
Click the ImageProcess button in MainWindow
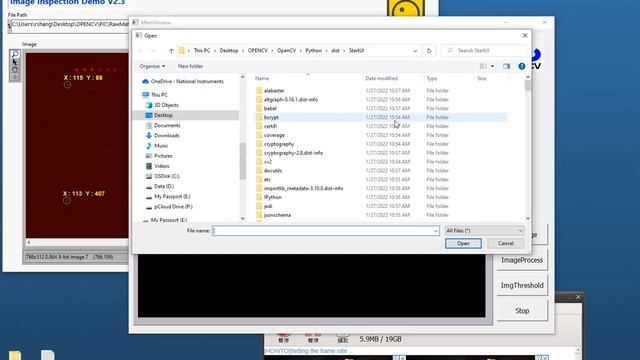pos(522,260)
